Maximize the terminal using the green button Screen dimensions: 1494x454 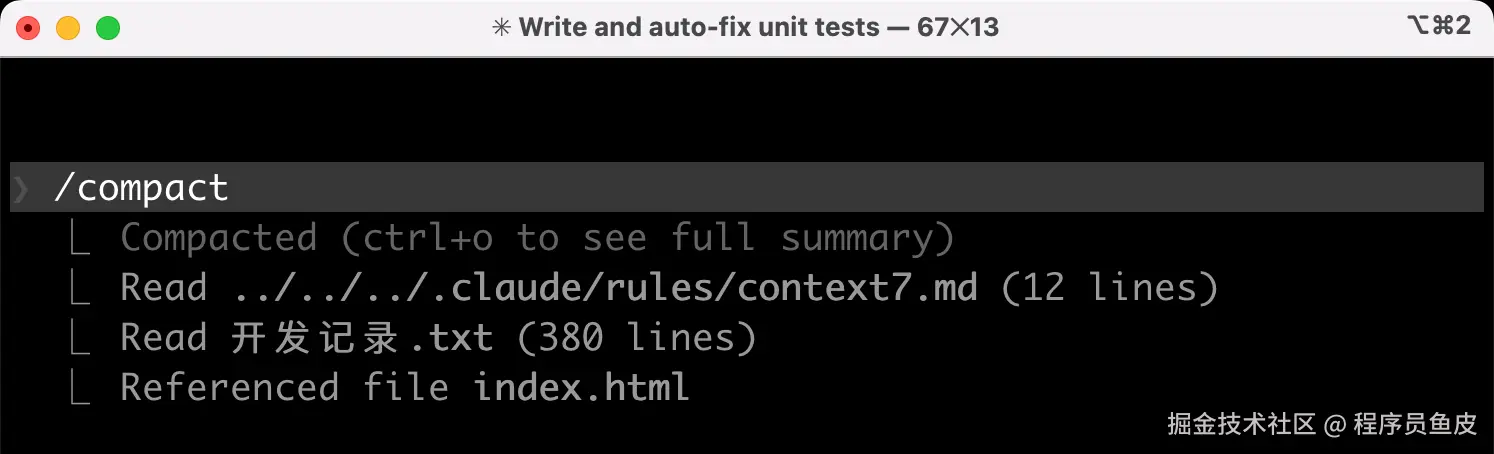[108, 28]
